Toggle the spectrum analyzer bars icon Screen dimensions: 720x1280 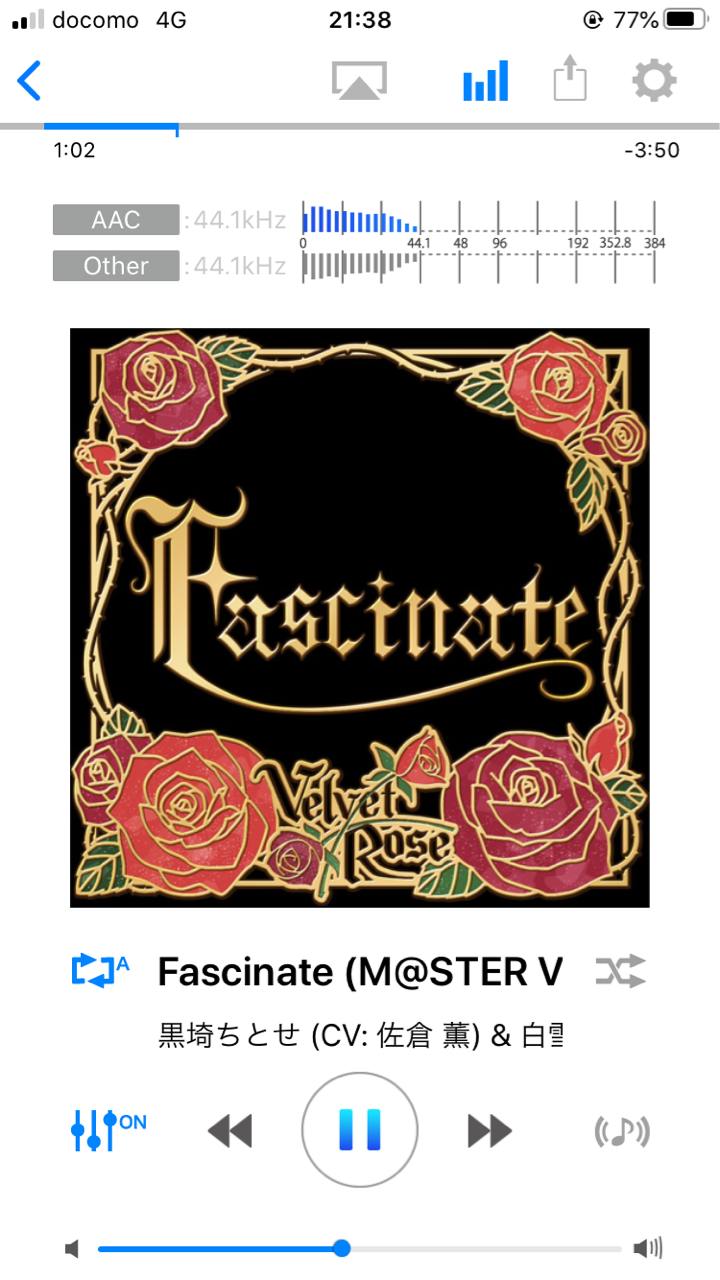coord(486,81)
